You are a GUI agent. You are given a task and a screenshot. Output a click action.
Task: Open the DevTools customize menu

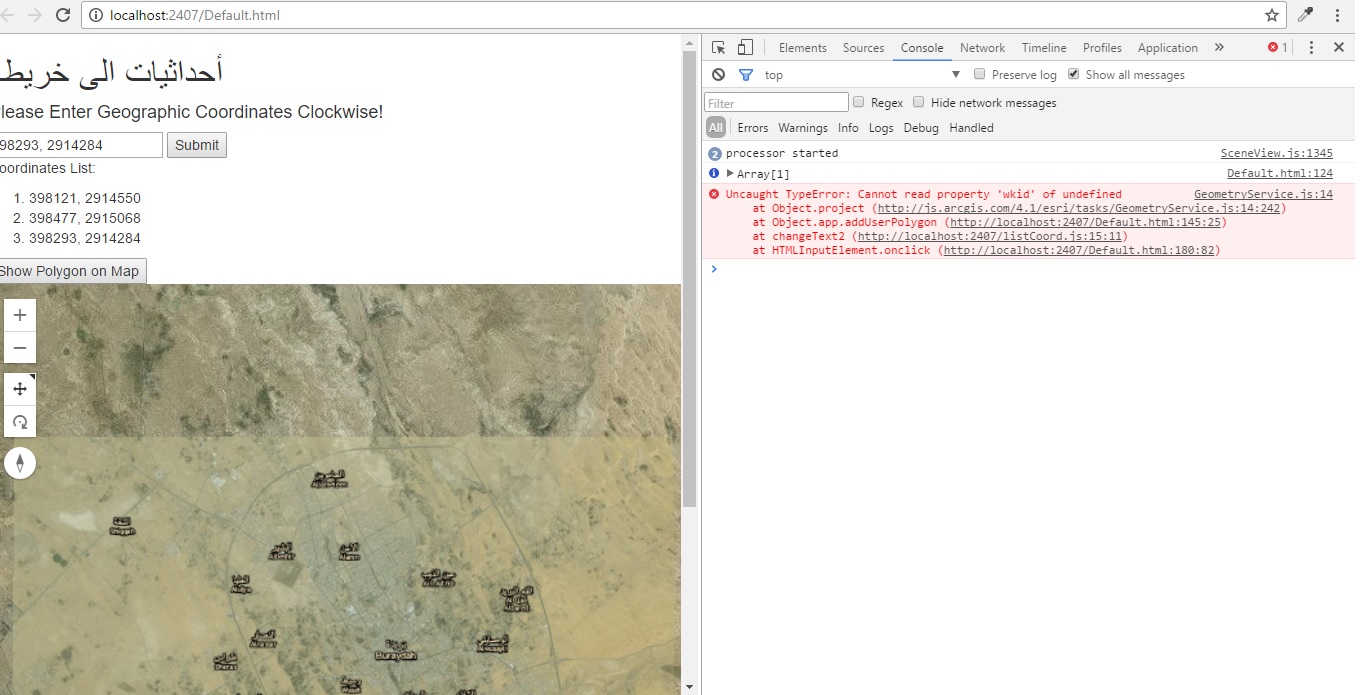click(1311, 47)
